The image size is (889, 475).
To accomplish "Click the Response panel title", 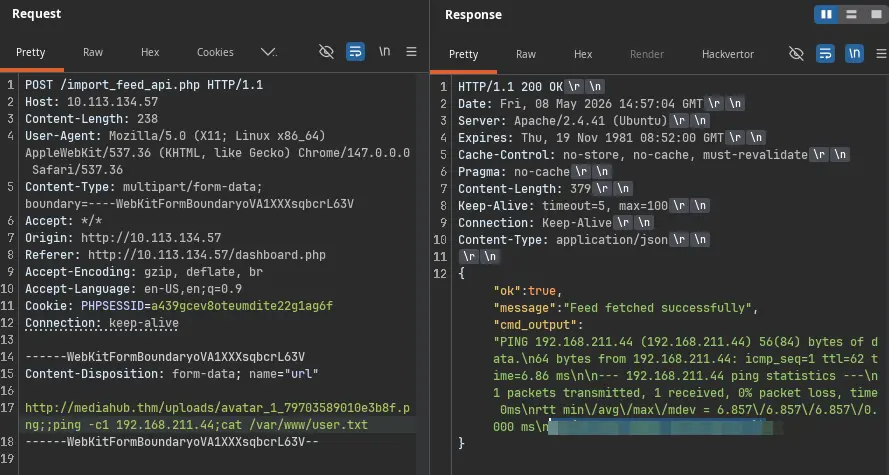I will point(473,15).
